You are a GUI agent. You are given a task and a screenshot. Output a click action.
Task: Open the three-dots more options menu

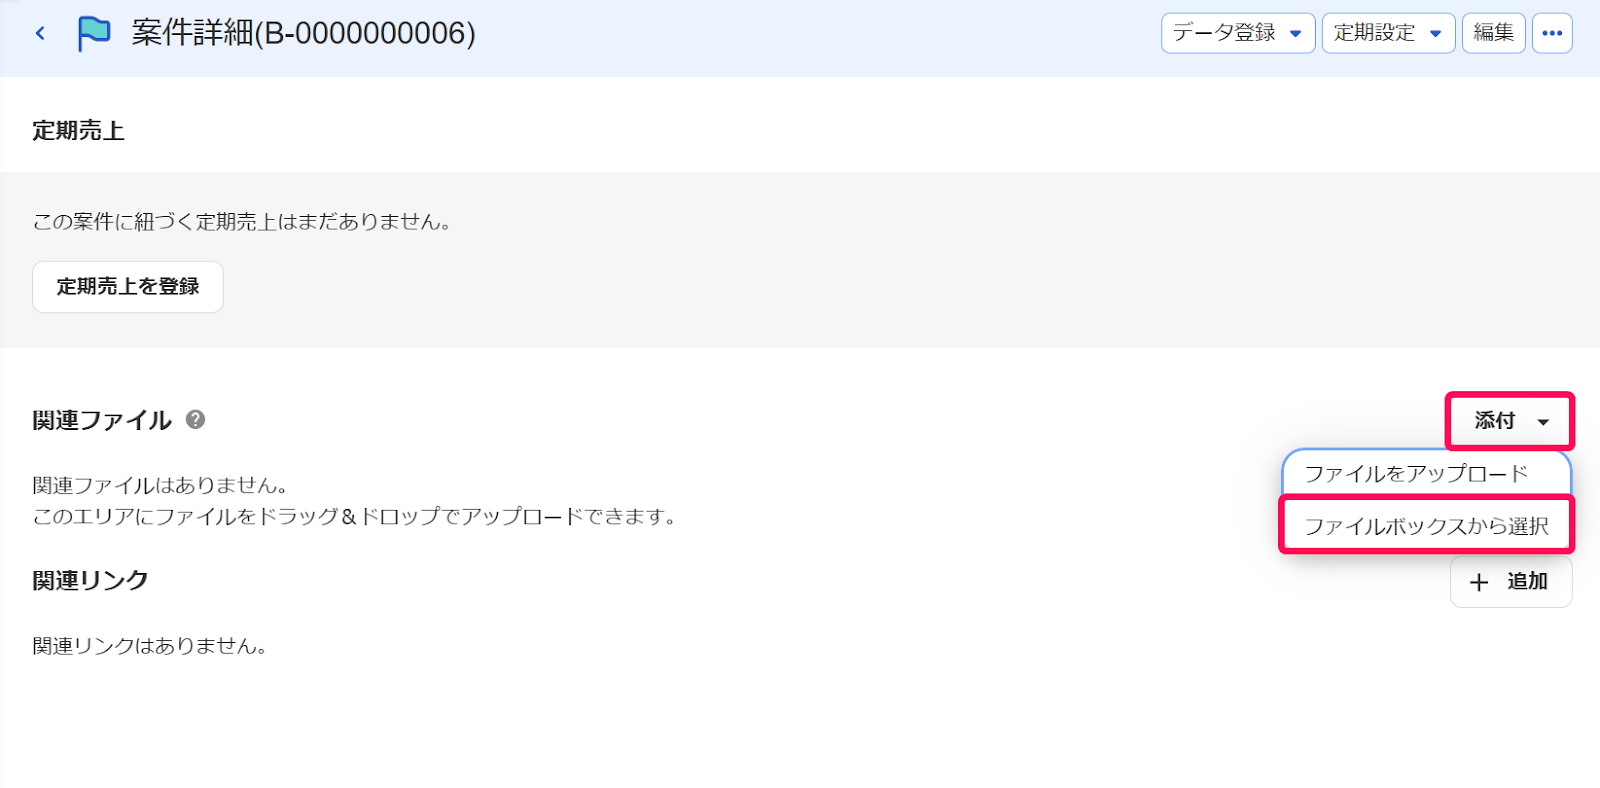click(1552, 33)
